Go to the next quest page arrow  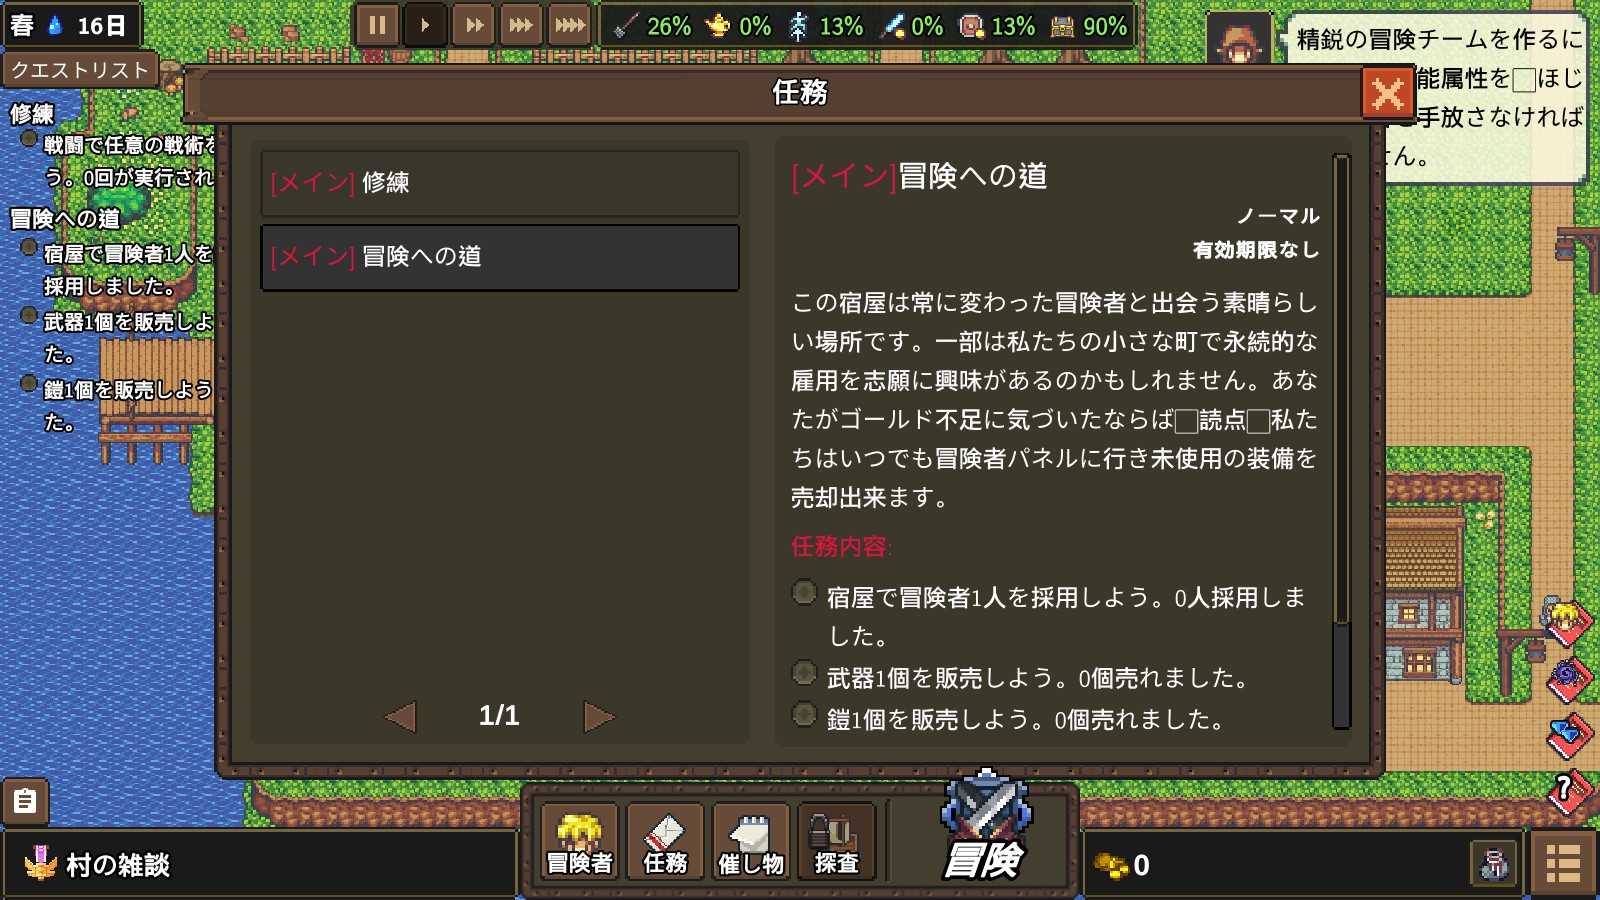pyautogui.click(x=598, y=716)
